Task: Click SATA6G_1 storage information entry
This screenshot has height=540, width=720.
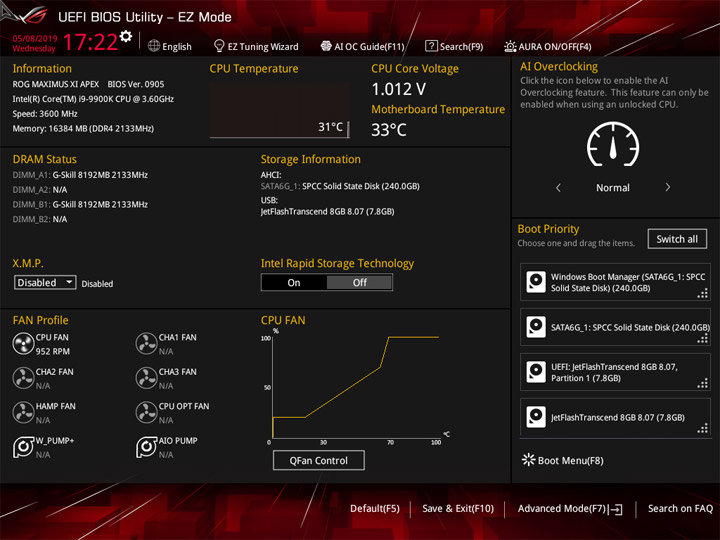Action: click(340, 186)
